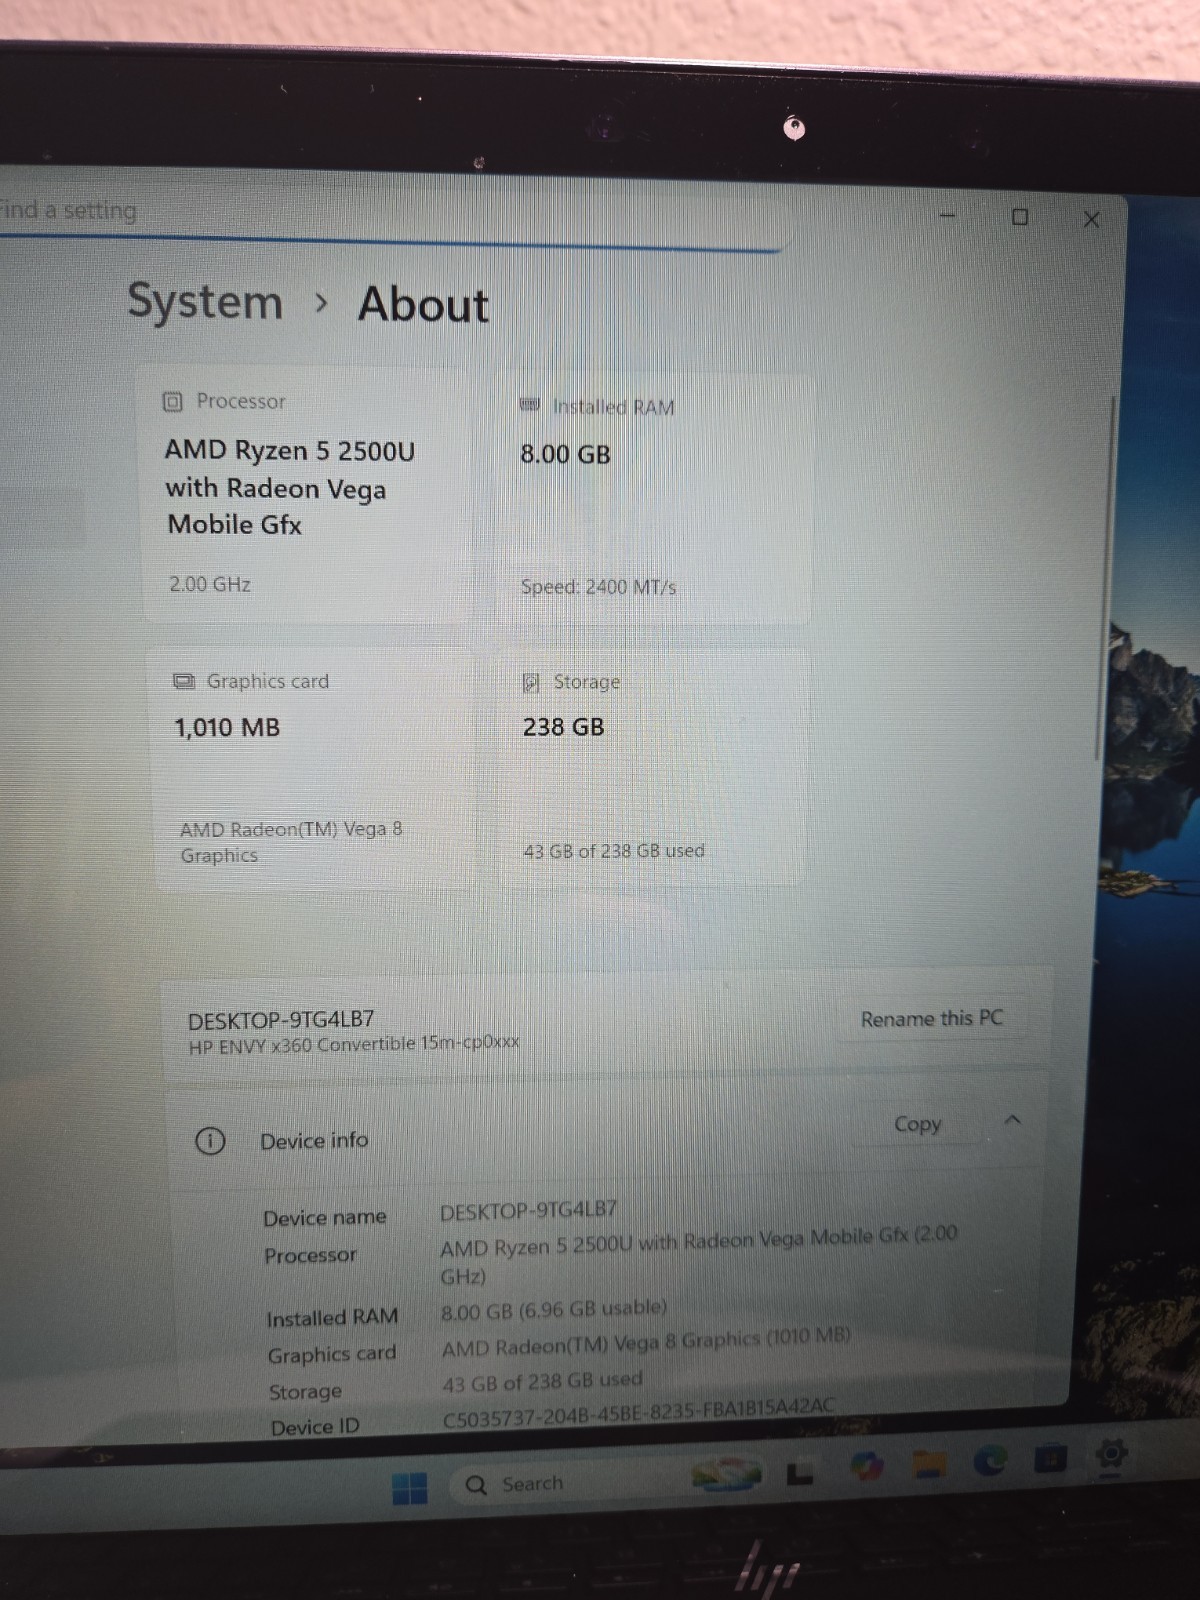Select the 1,010 MB graphics value
The image size is (1200, 1600).
pyautogui.click(x=227, y=727)
